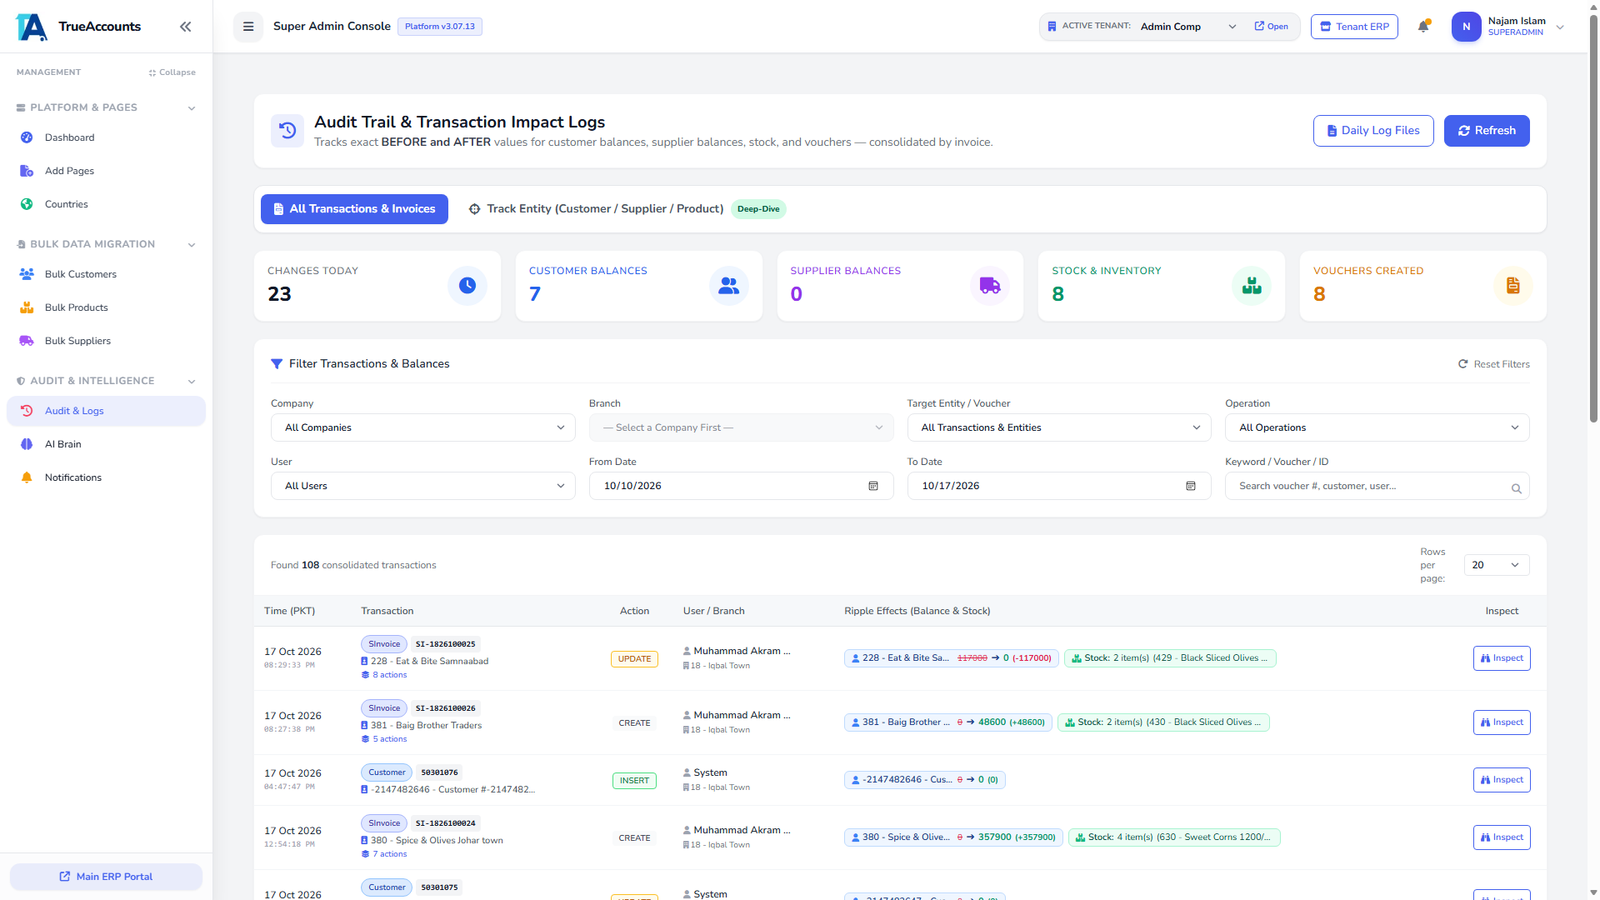Refresh the audit logs
This screenshot has height=900, width=1600.
coord(1486,131)
